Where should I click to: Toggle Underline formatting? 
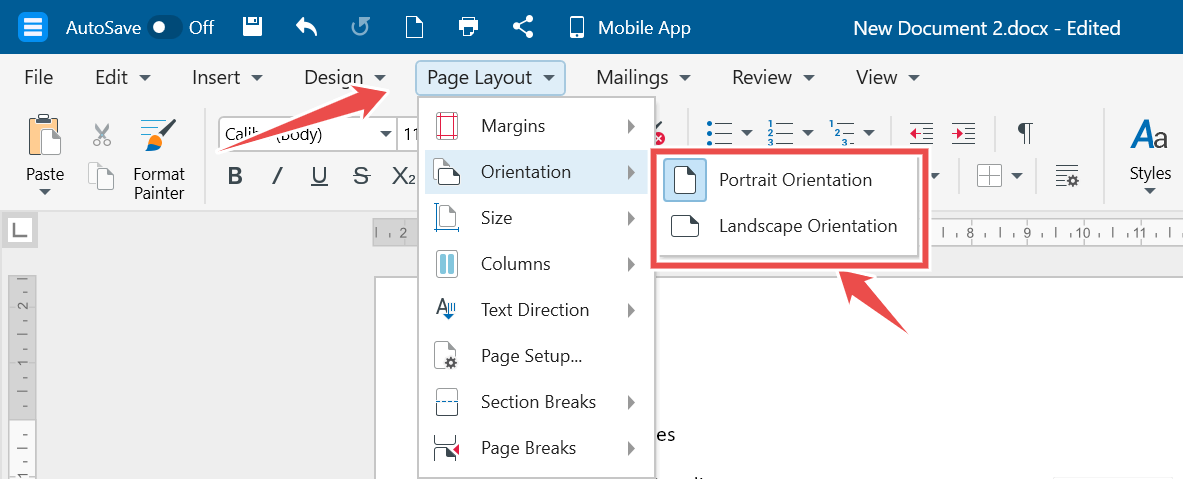point(319,177)
